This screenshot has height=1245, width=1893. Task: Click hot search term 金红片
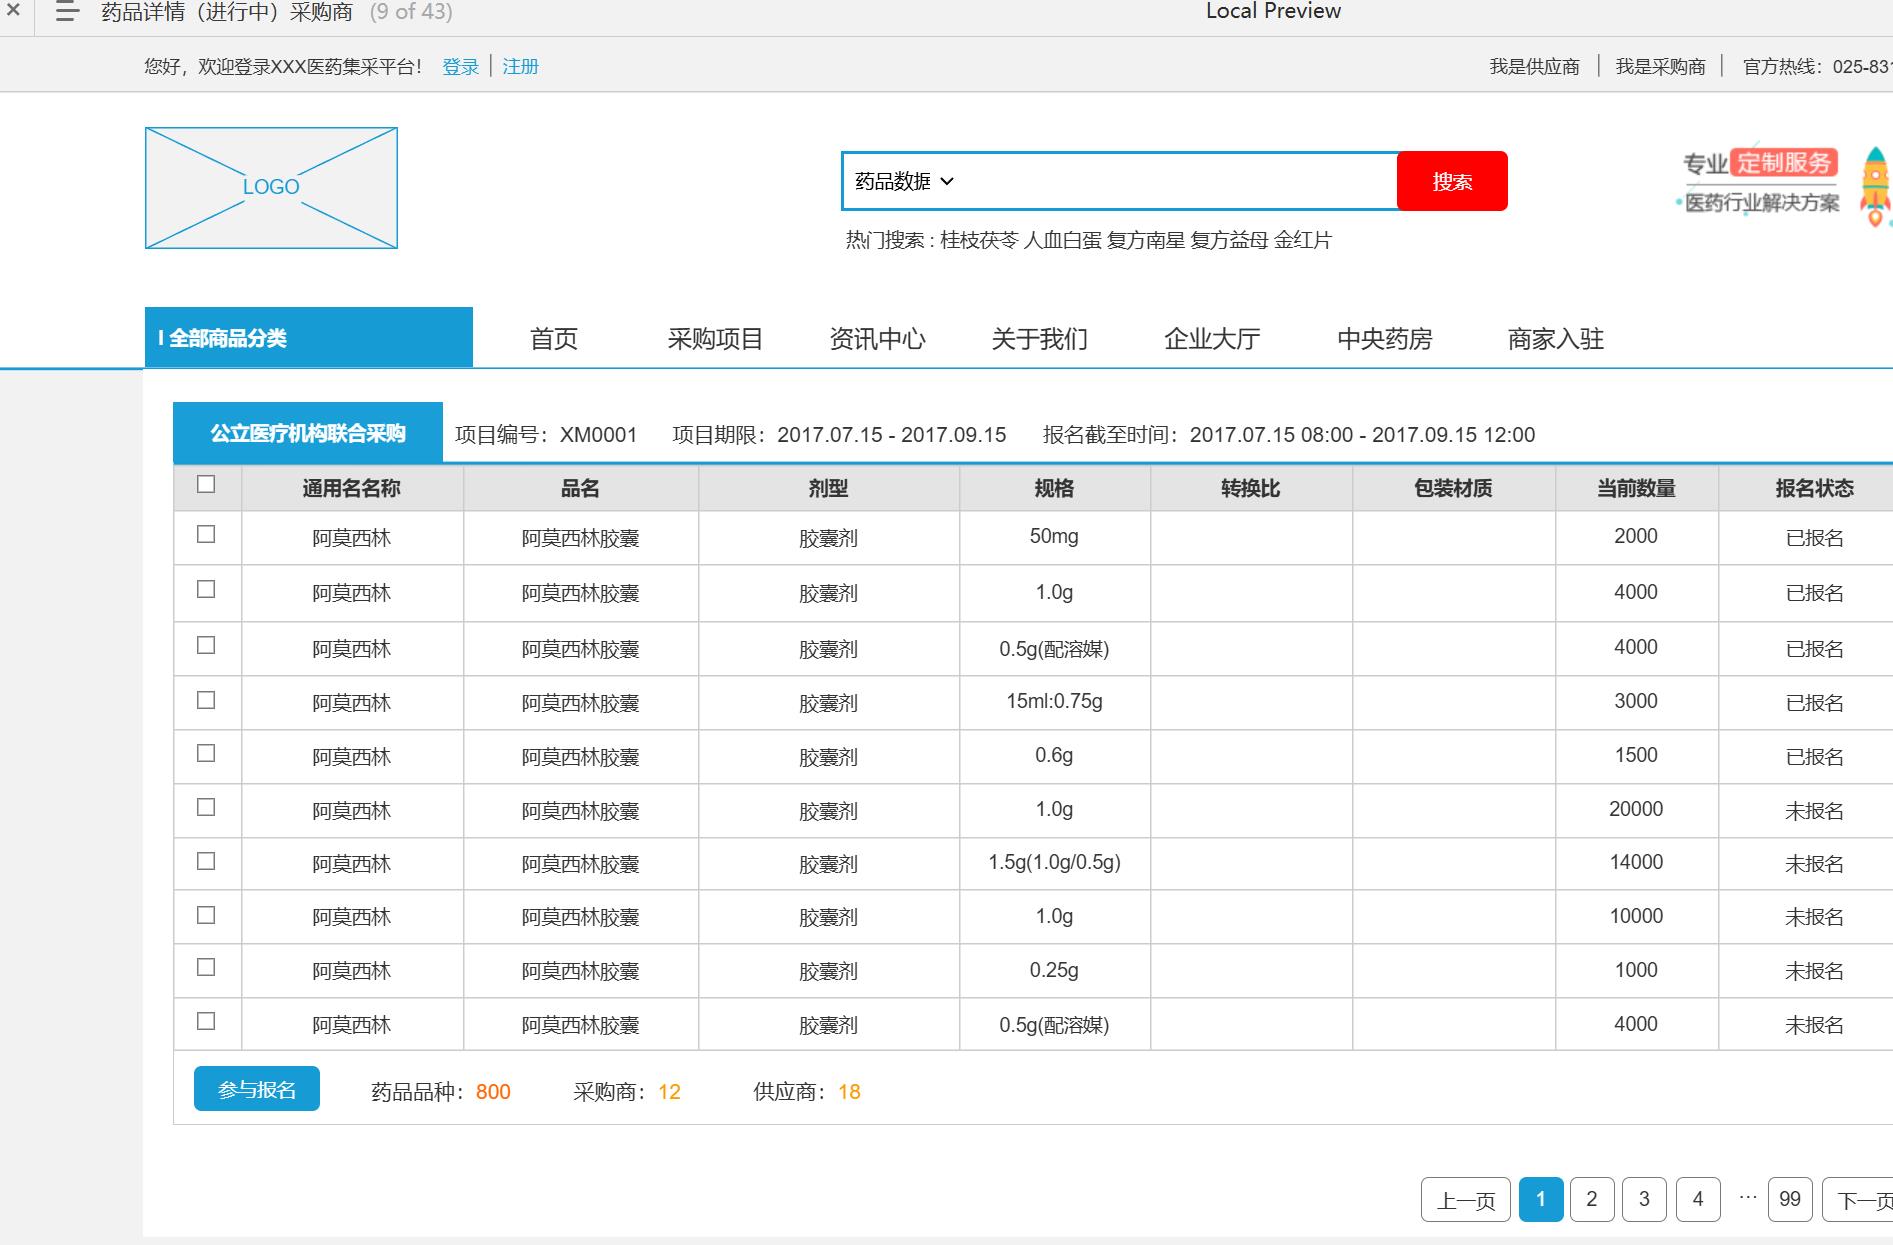1303,240
